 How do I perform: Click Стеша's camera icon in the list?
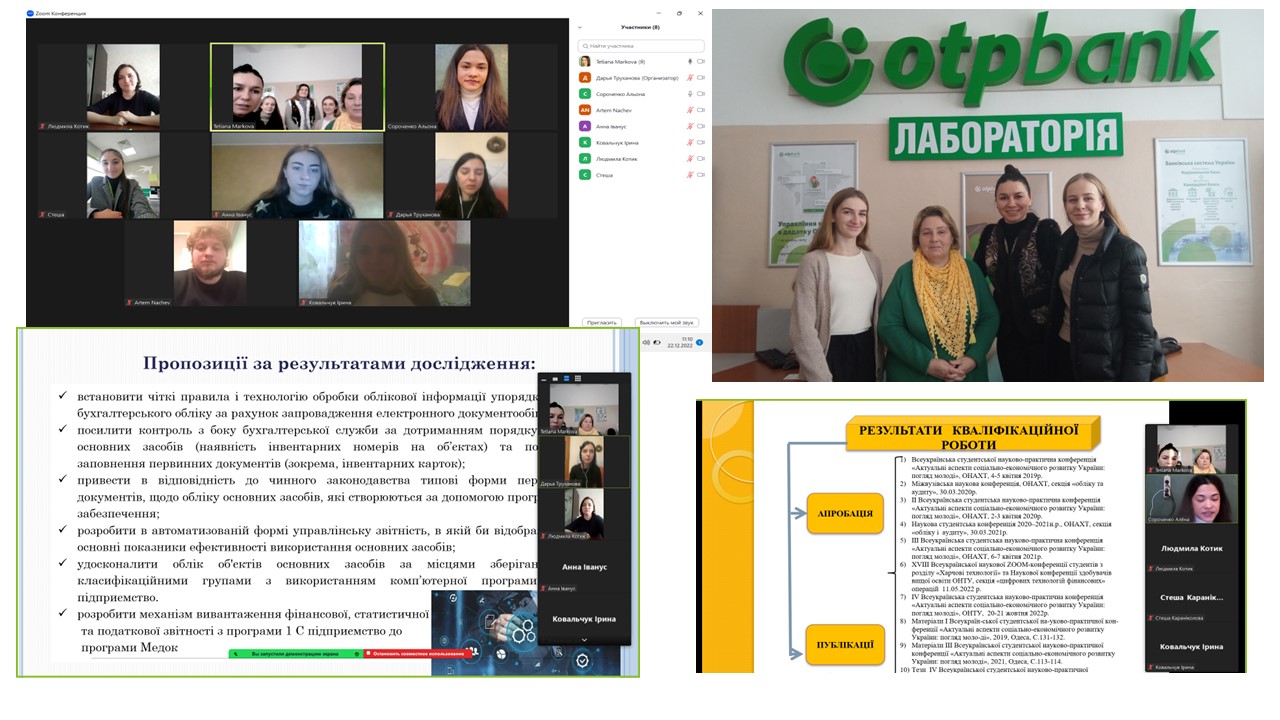(701, 175)
